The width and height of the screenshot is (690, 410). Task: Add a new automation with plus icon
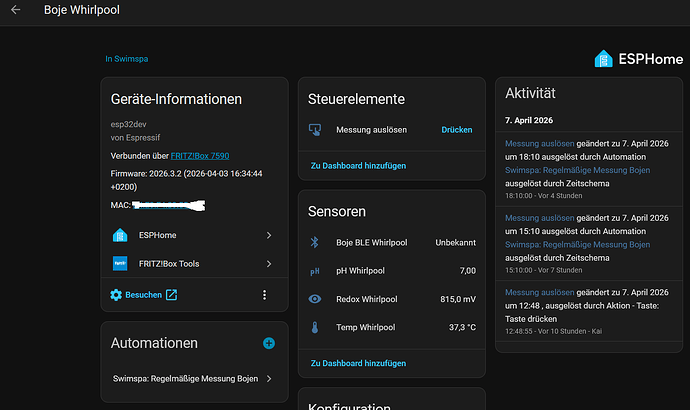[268, 343]
